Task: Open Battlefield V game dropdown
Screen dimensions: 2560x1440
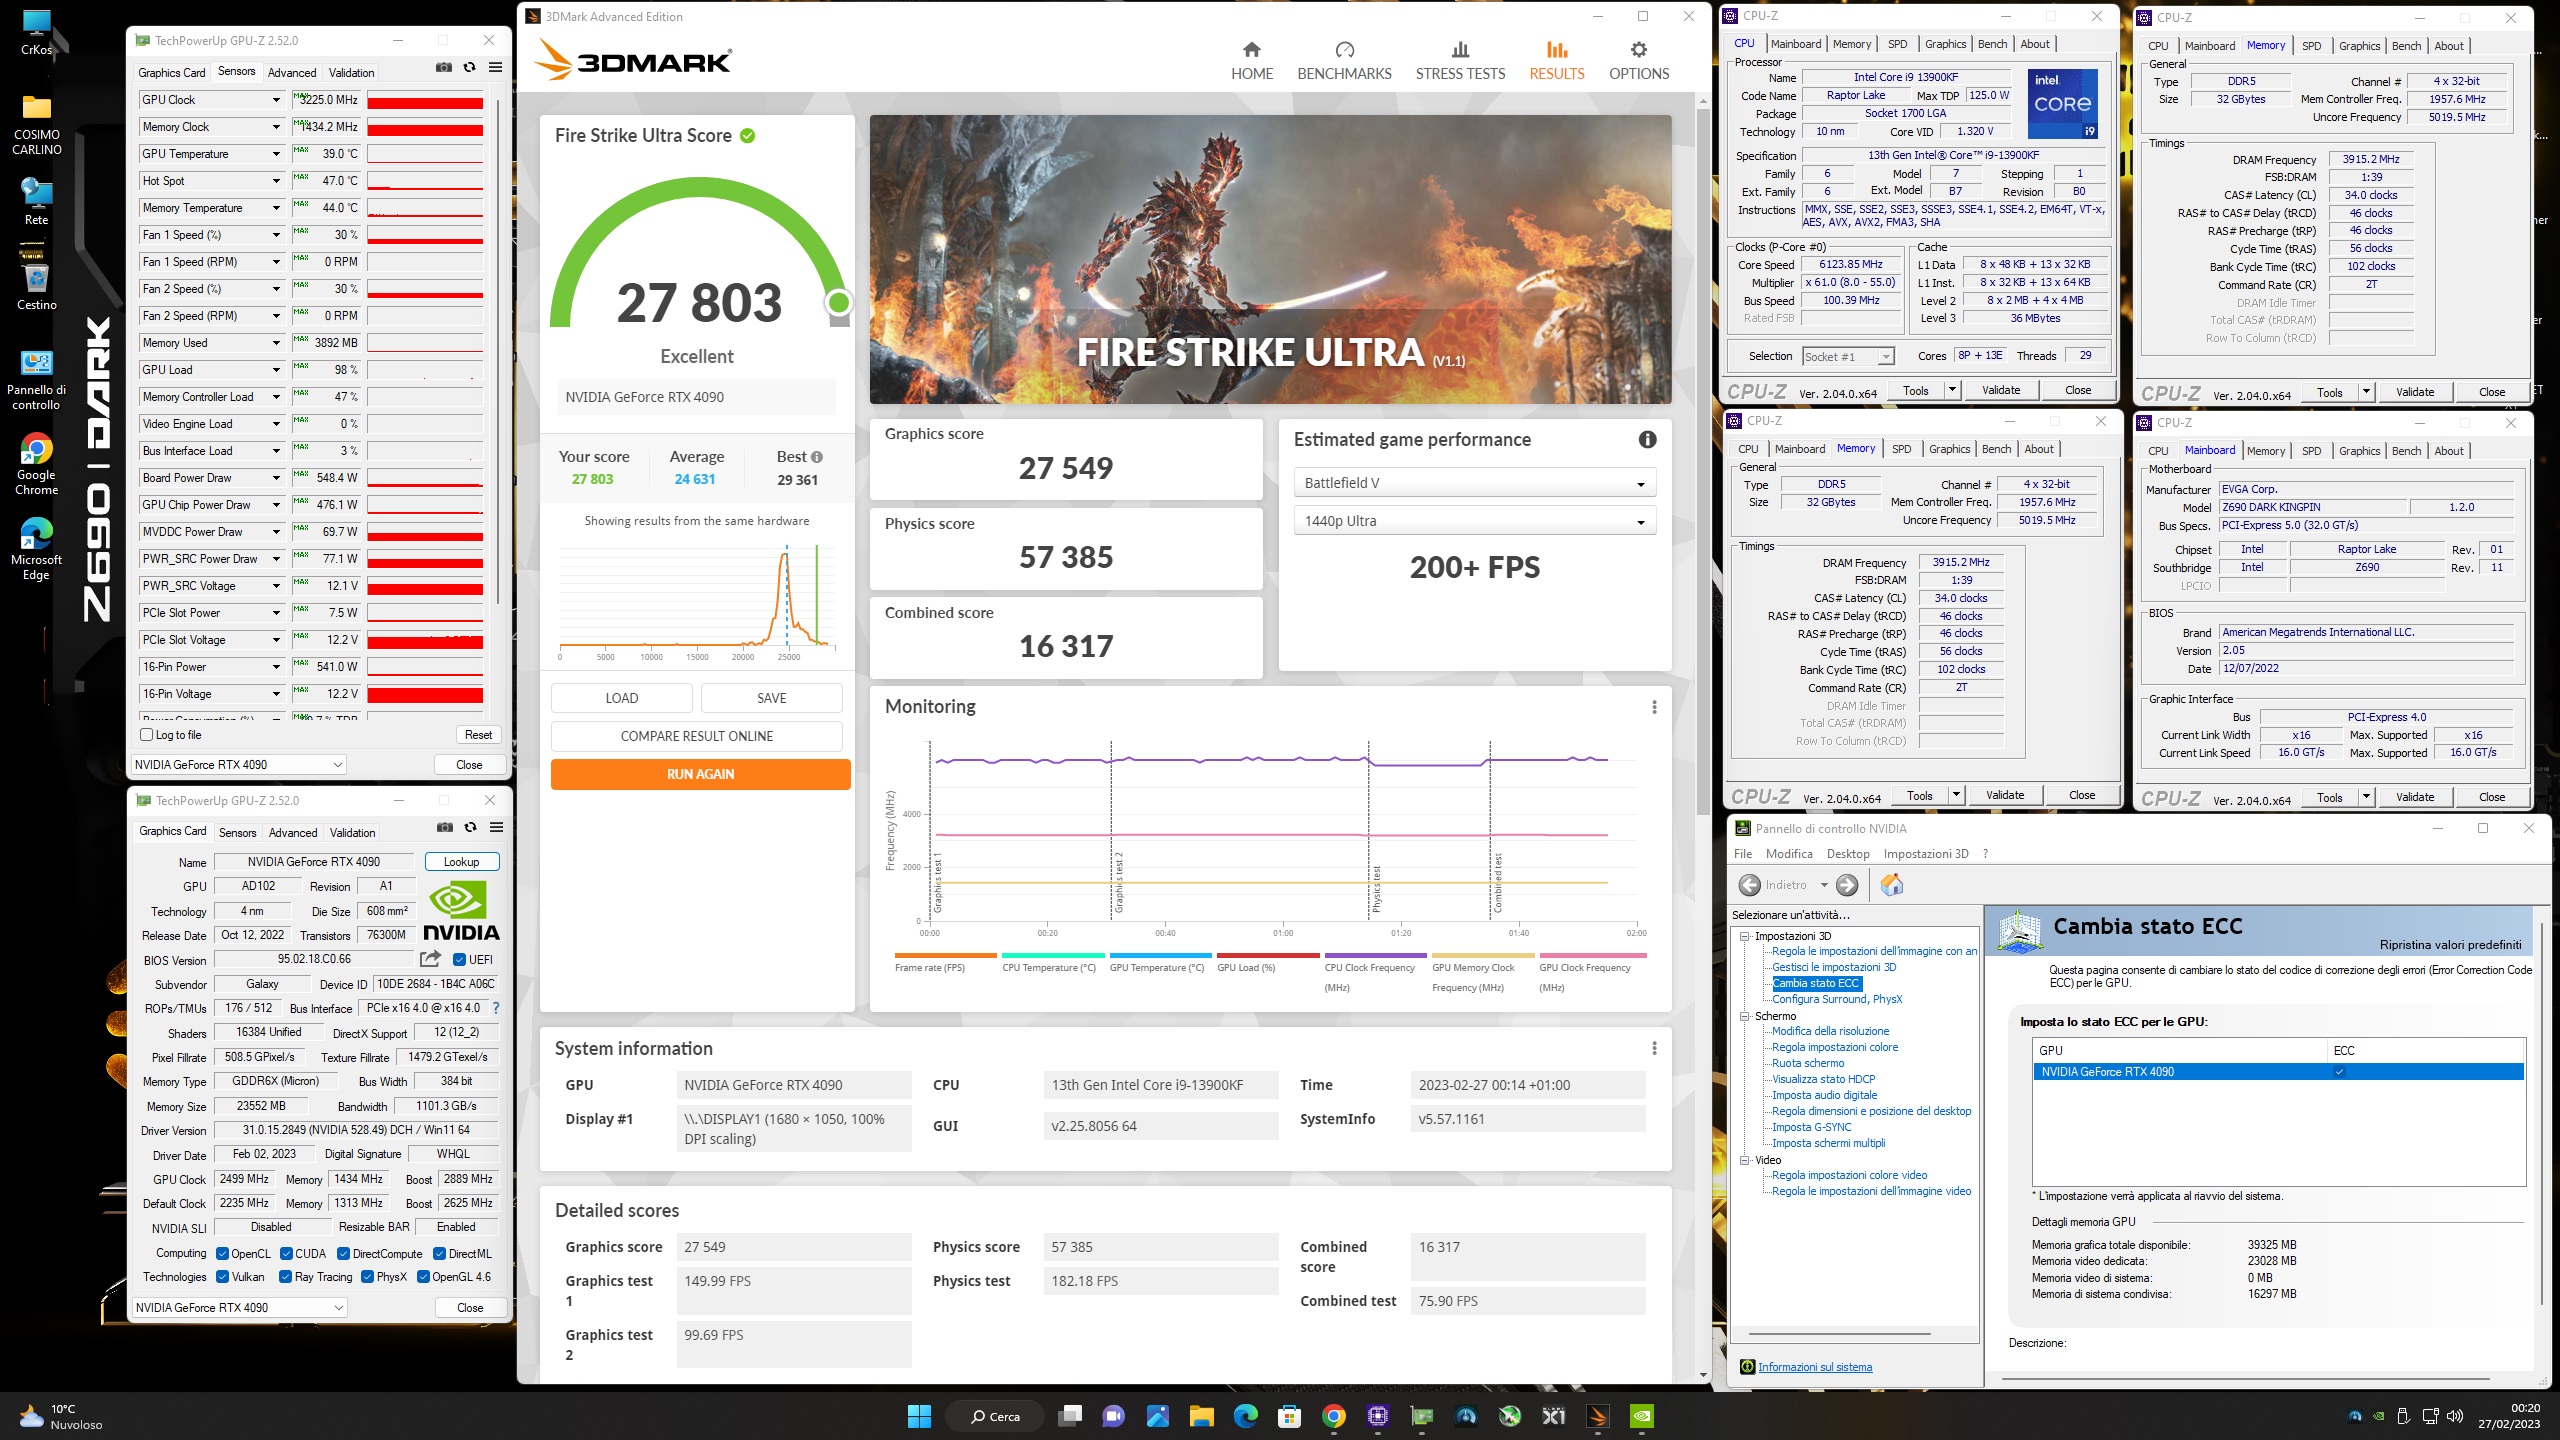Action: tap(1475, 483)
